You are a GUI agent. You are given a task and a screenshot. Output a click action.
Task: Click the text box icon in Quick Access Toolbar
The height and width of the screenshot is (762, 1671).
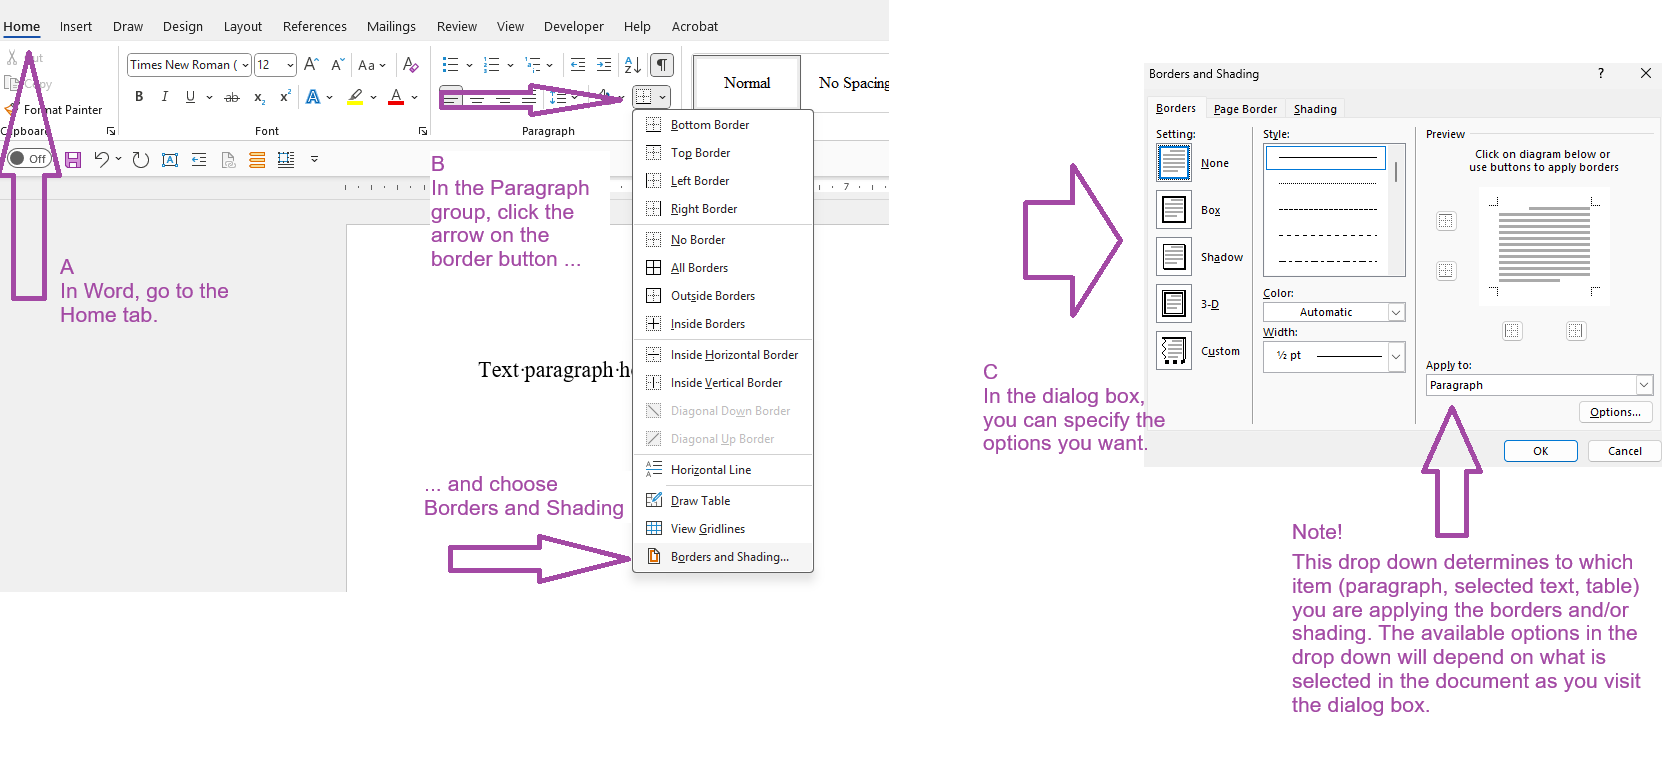[x=170, y=159]
